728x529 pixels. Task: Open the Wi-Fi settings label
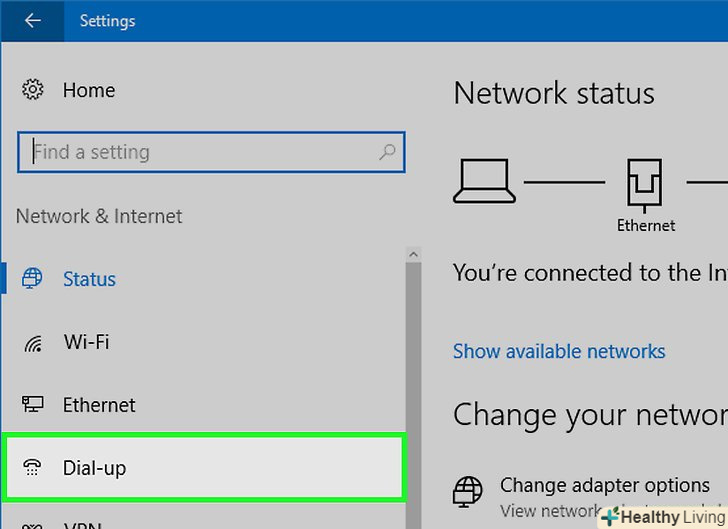click(x=87, y=342)
